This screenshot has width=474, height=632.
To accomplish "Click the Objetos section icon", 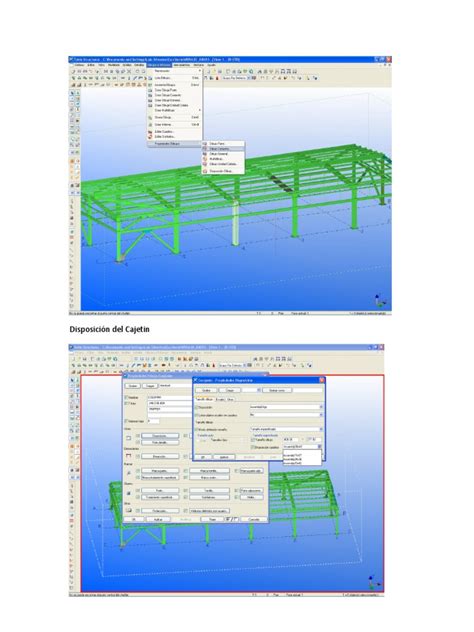I will (129, 493).
